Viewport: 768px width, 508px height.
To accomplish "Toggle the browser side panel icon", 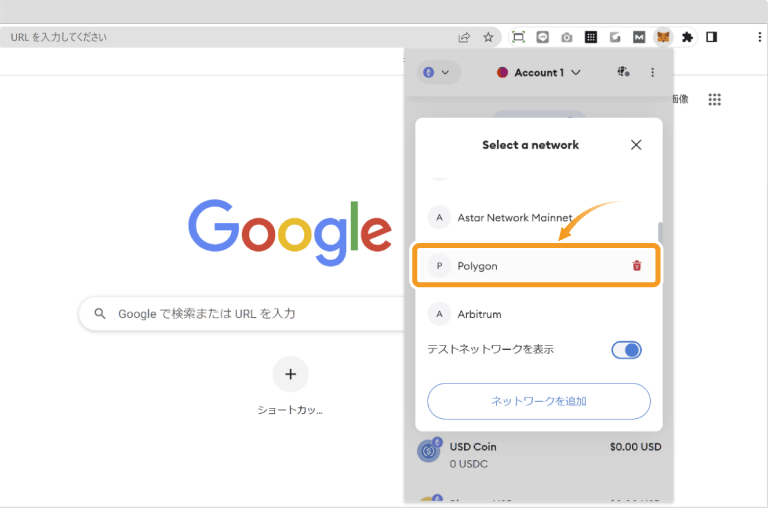I will coord(712,37).
